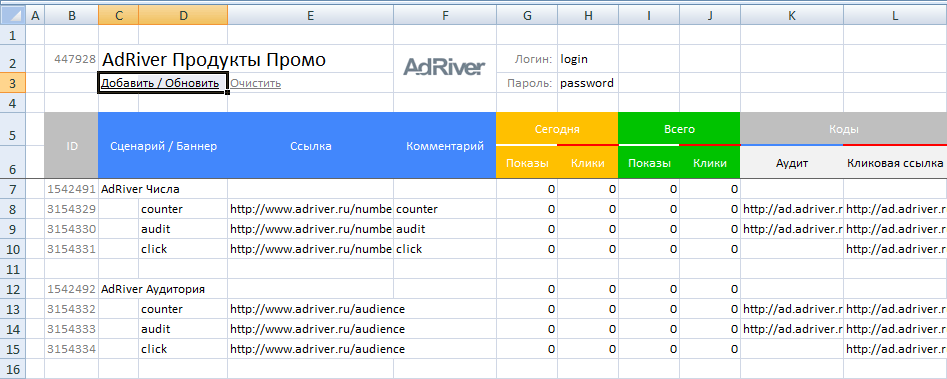Select the Всего Клики value in row 12
The height and width of the screenshot is (379, 947).
click(710, 289)
